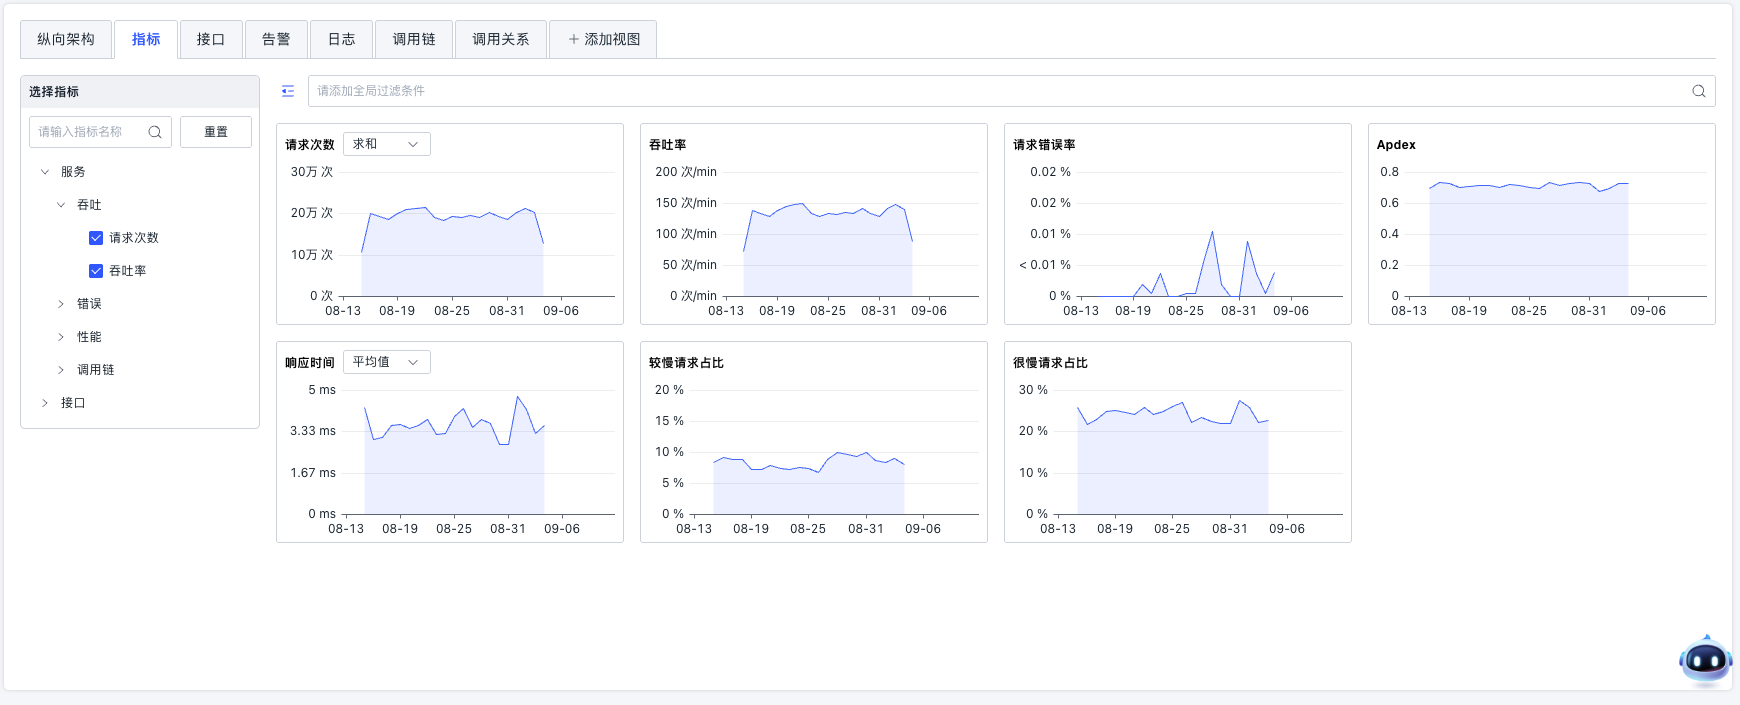Collapse the 服务 tree node
The width and height of the screenshot is (1740, 705).
point(45,172)
